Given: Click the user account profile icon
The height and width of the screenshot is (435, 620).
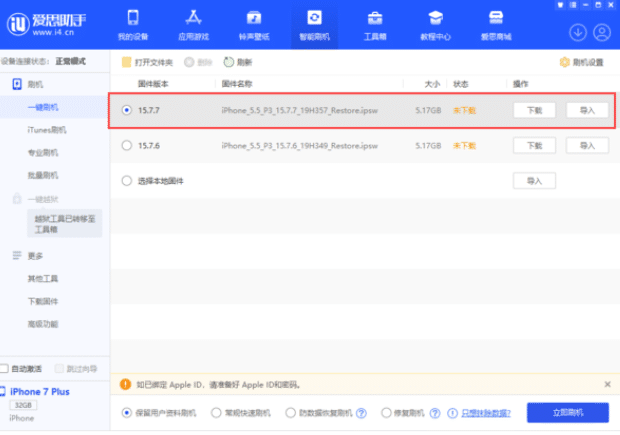Looking at the screenshot, I should click(x=602, y=32).
